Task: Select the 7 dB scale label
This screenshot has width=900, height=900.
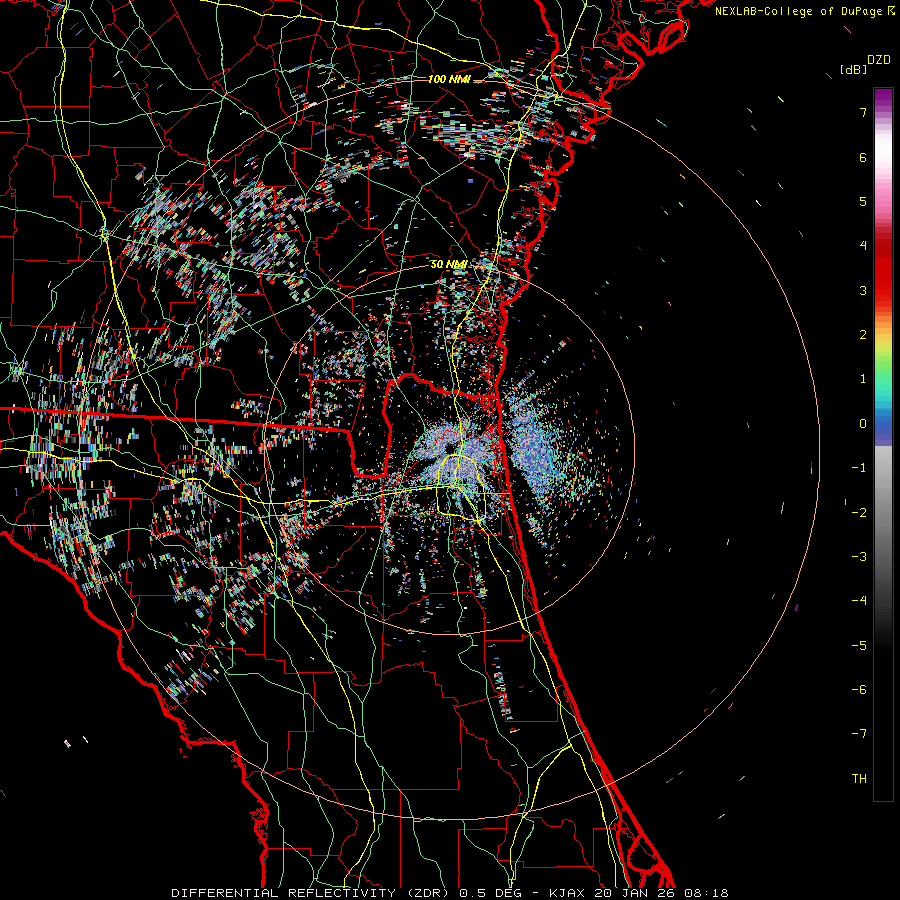Action: point(863,112)
